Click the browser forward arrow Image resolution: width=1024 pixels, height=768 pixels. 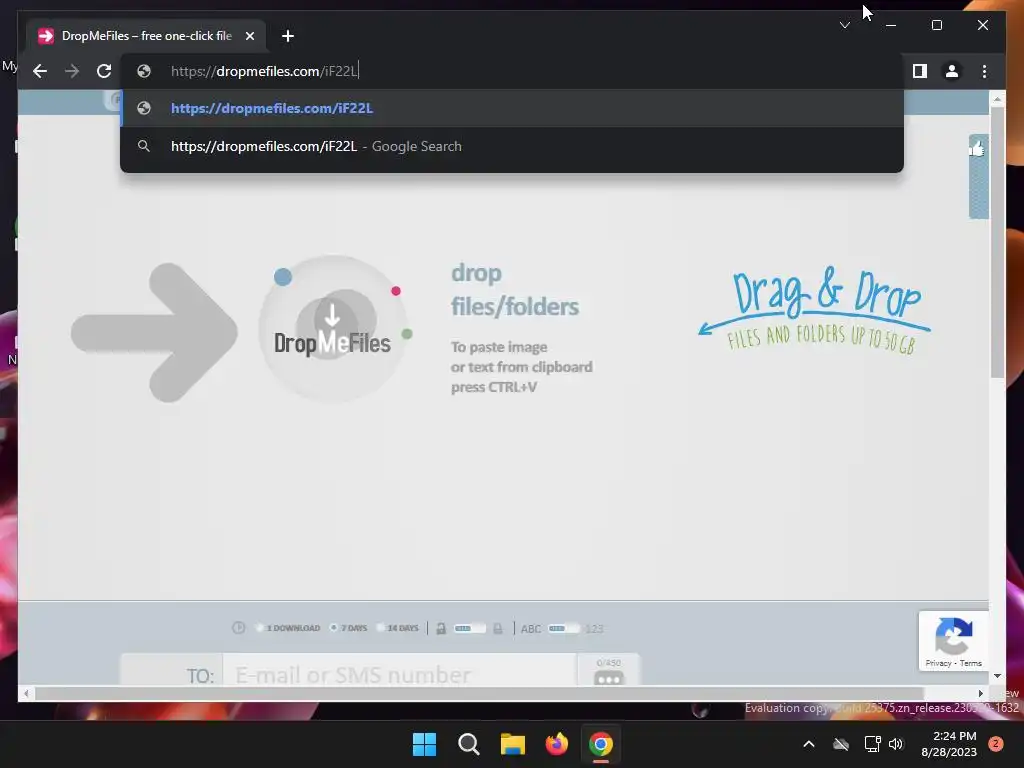coord(72,71)
